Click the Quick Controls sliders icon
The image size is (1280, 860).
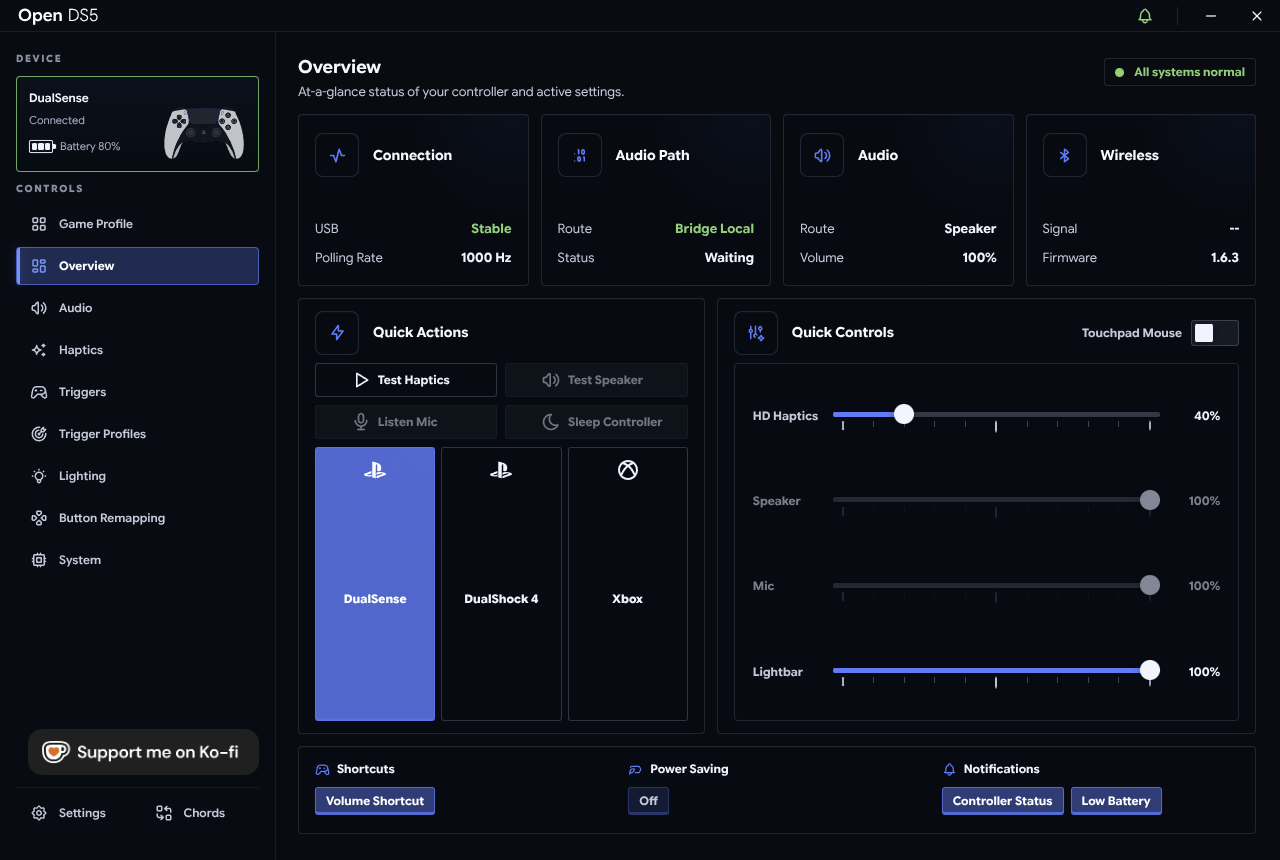coord(756,332)
